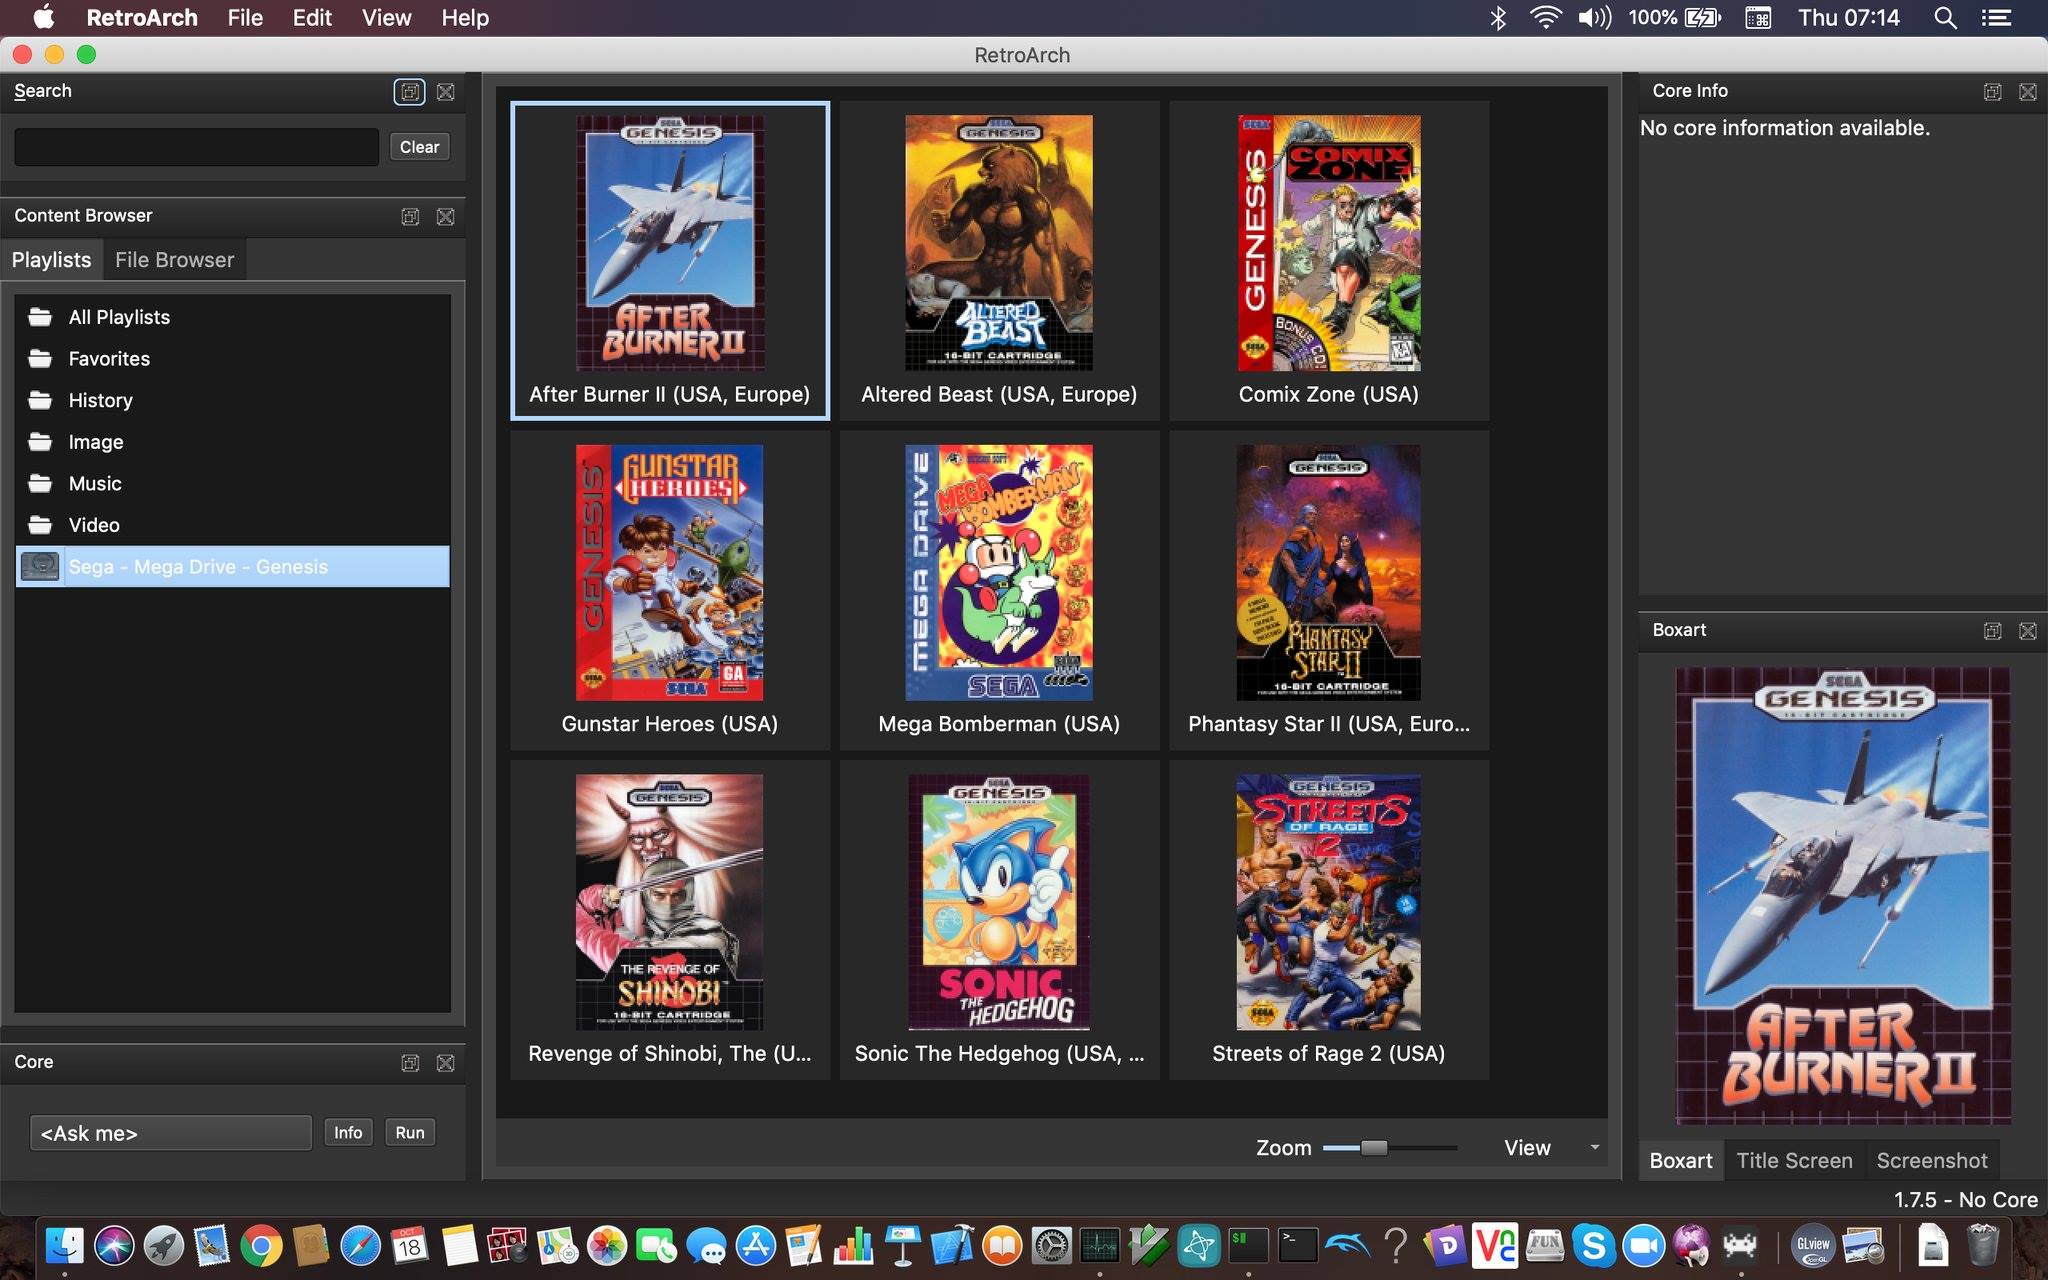
Task: Select Sega Mega Drive Genesis playlist icon
Action: tap(41, 567)
